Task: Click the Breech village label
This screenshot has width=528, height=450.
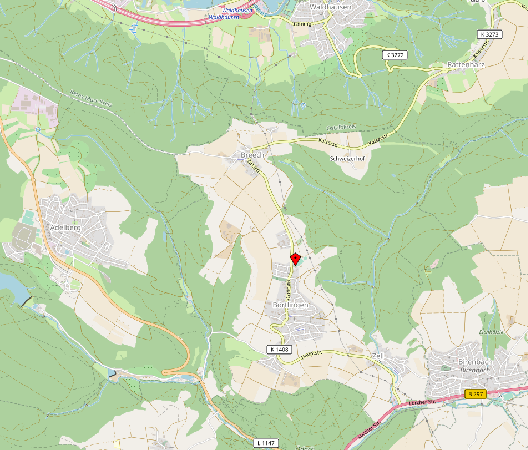Action: point(253,155)
